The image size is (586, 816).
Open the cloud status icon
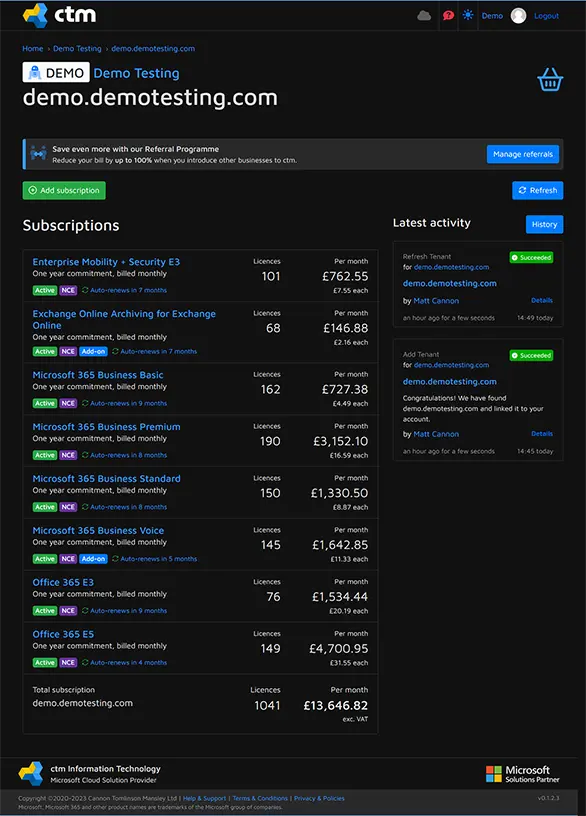(424, 16)
